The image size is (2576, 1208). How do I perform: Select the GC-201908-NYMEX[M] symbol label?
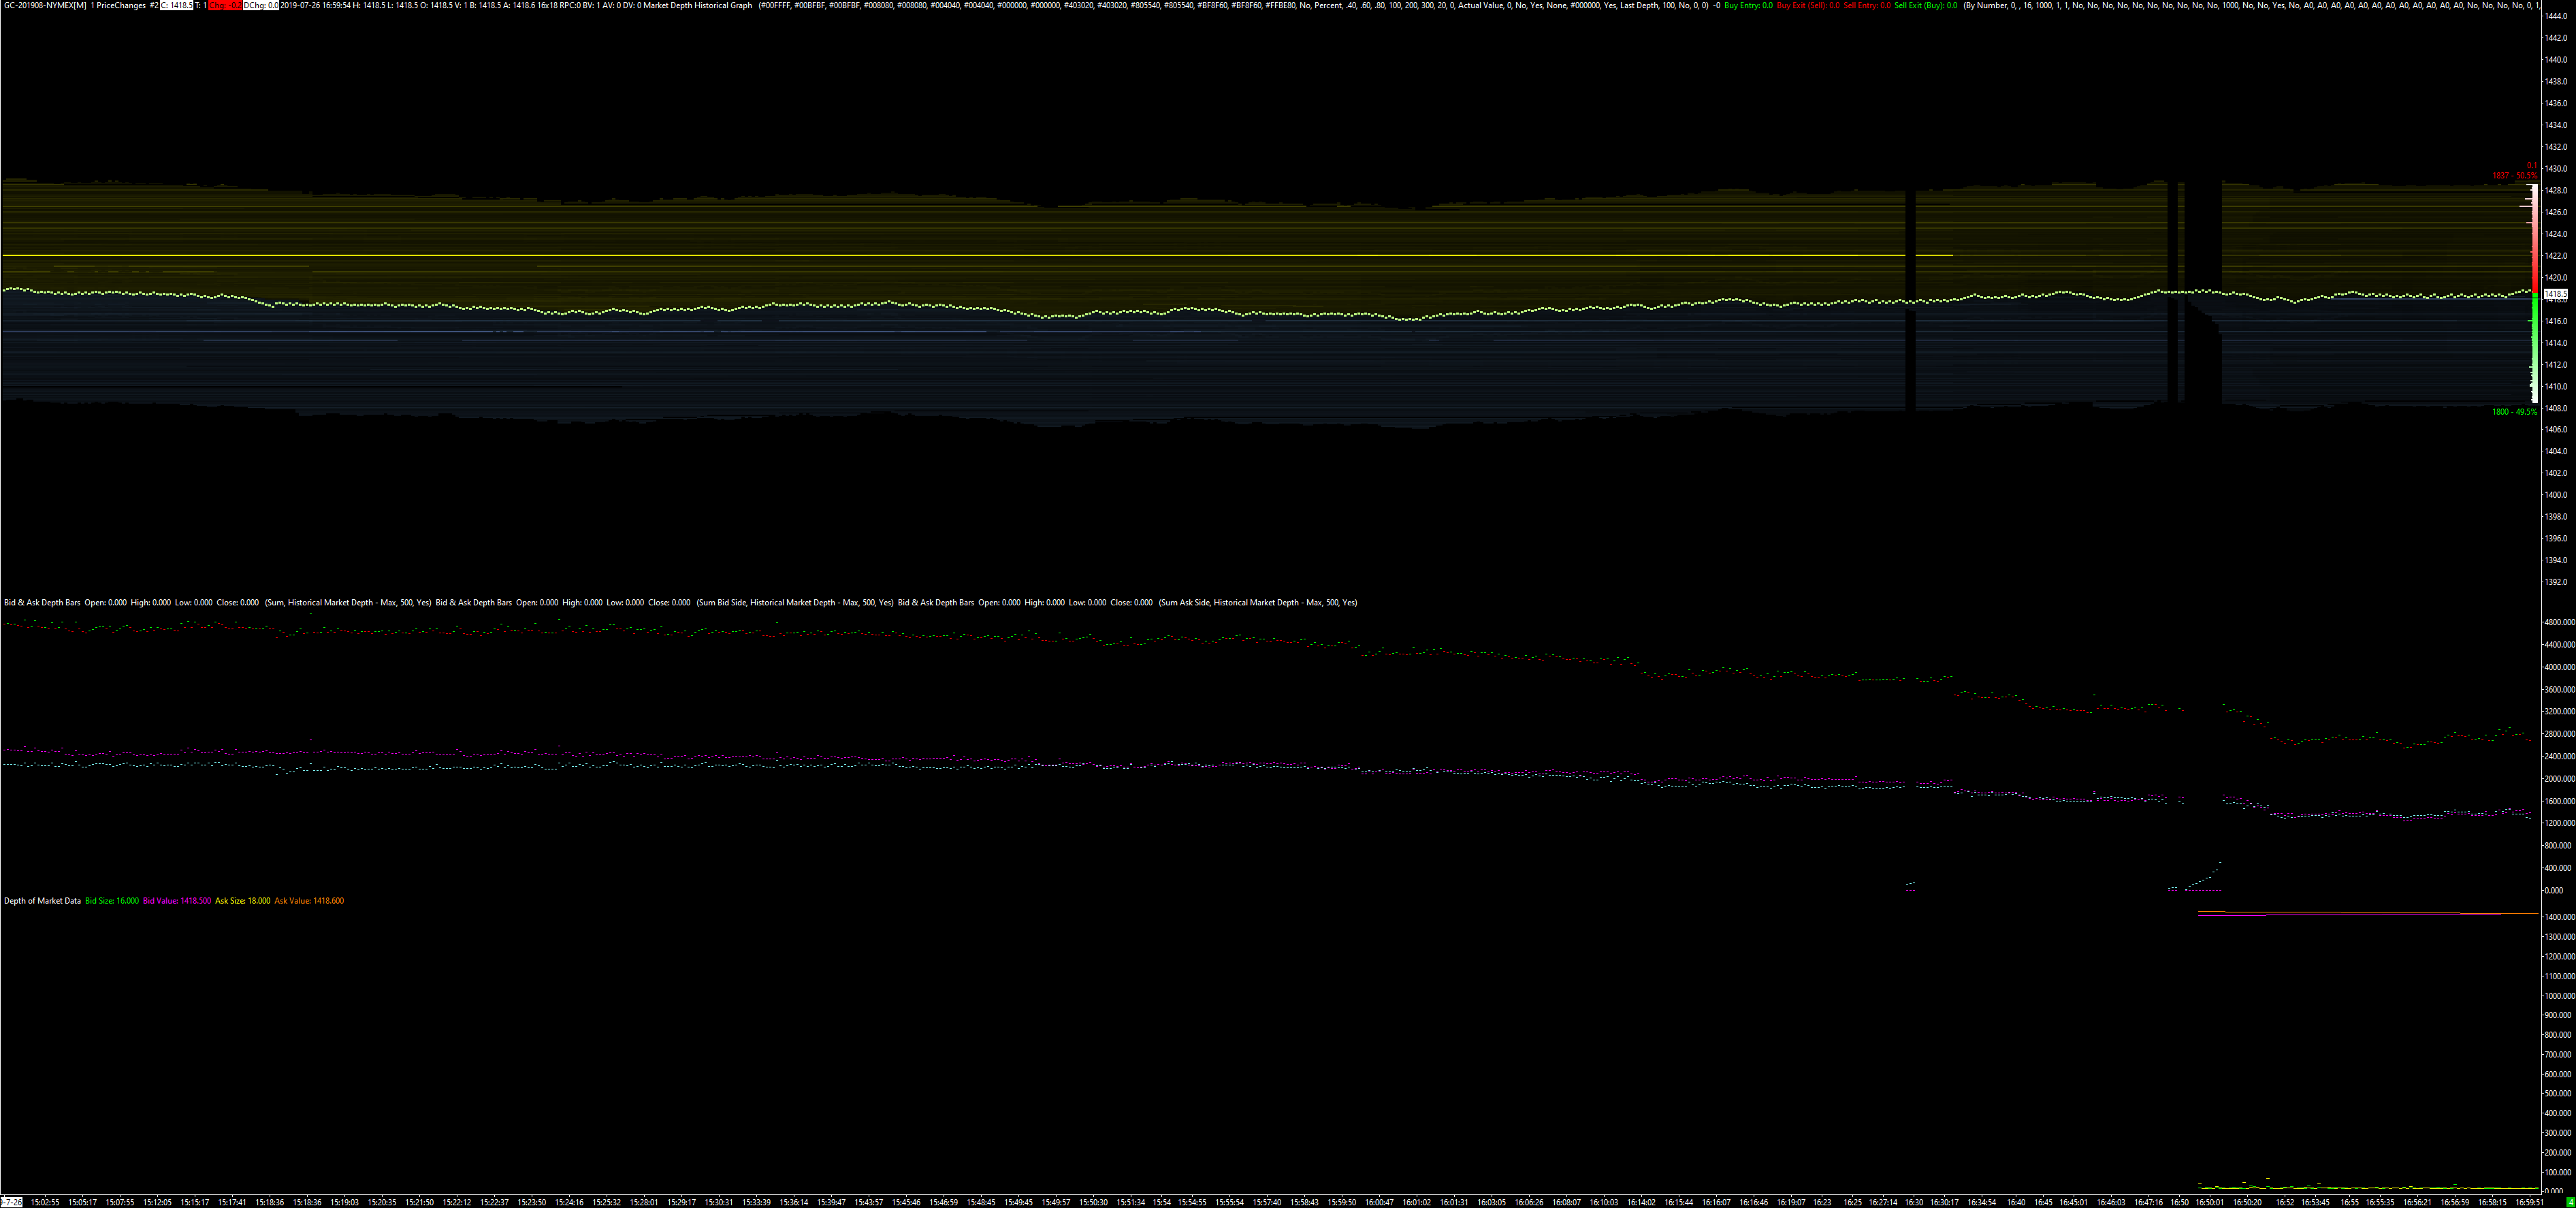(x=45, y=6)
